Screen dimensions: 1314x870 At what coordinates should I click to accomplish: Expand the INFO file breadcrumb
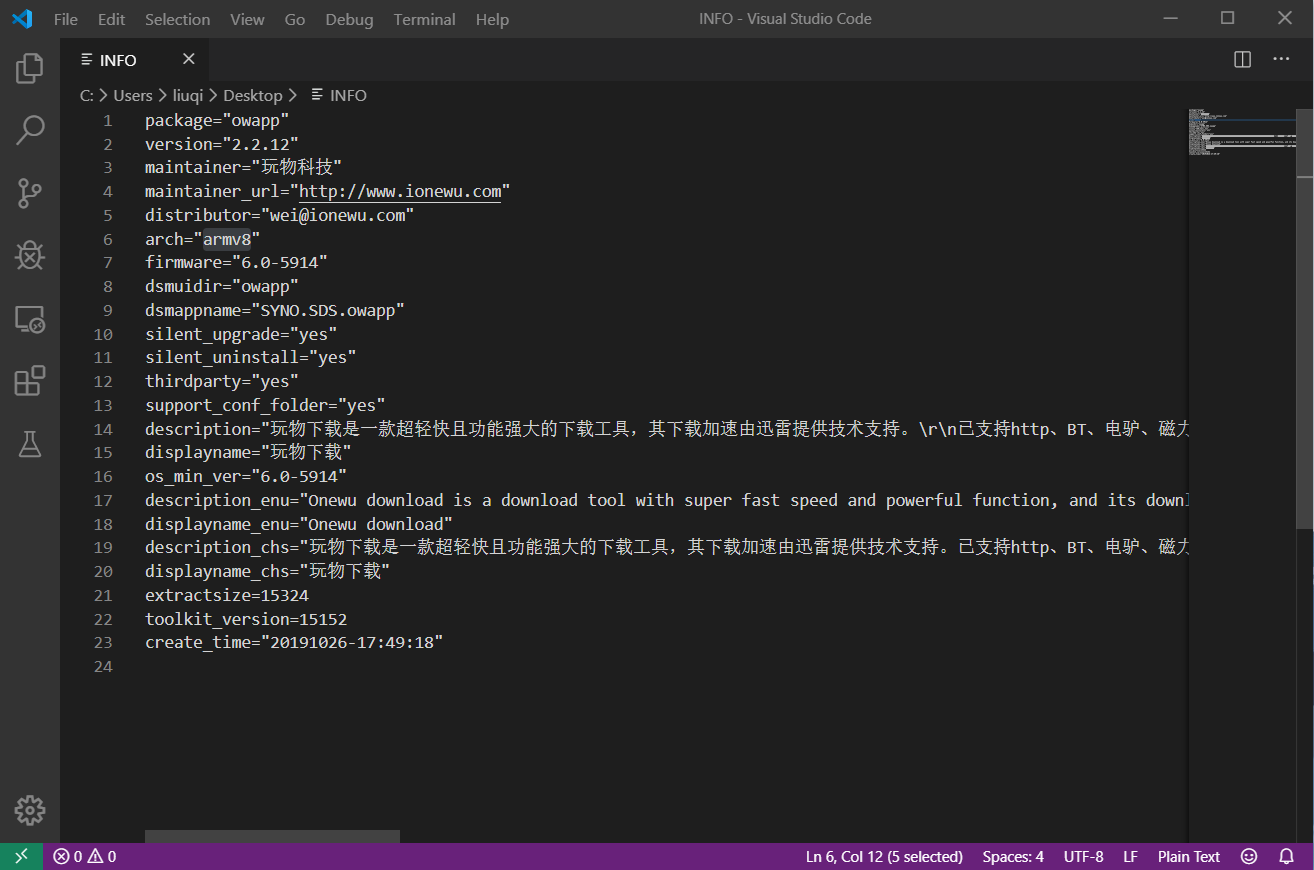tap(339, 95)
